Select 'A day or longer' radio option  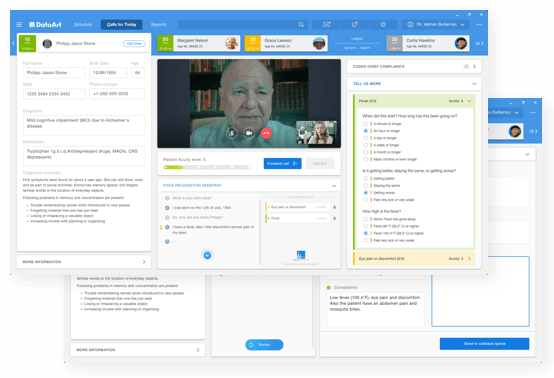(x=366, y=138)
